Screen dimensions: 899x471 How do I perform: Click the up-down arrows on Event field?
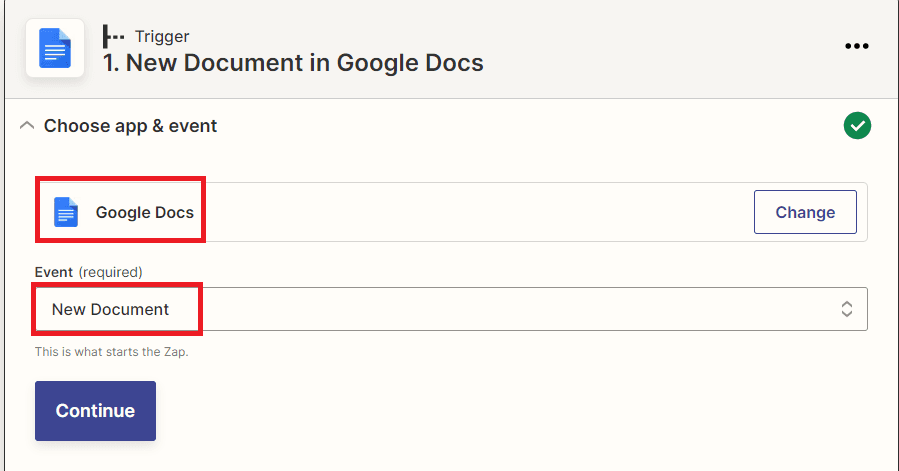point(846,309)
